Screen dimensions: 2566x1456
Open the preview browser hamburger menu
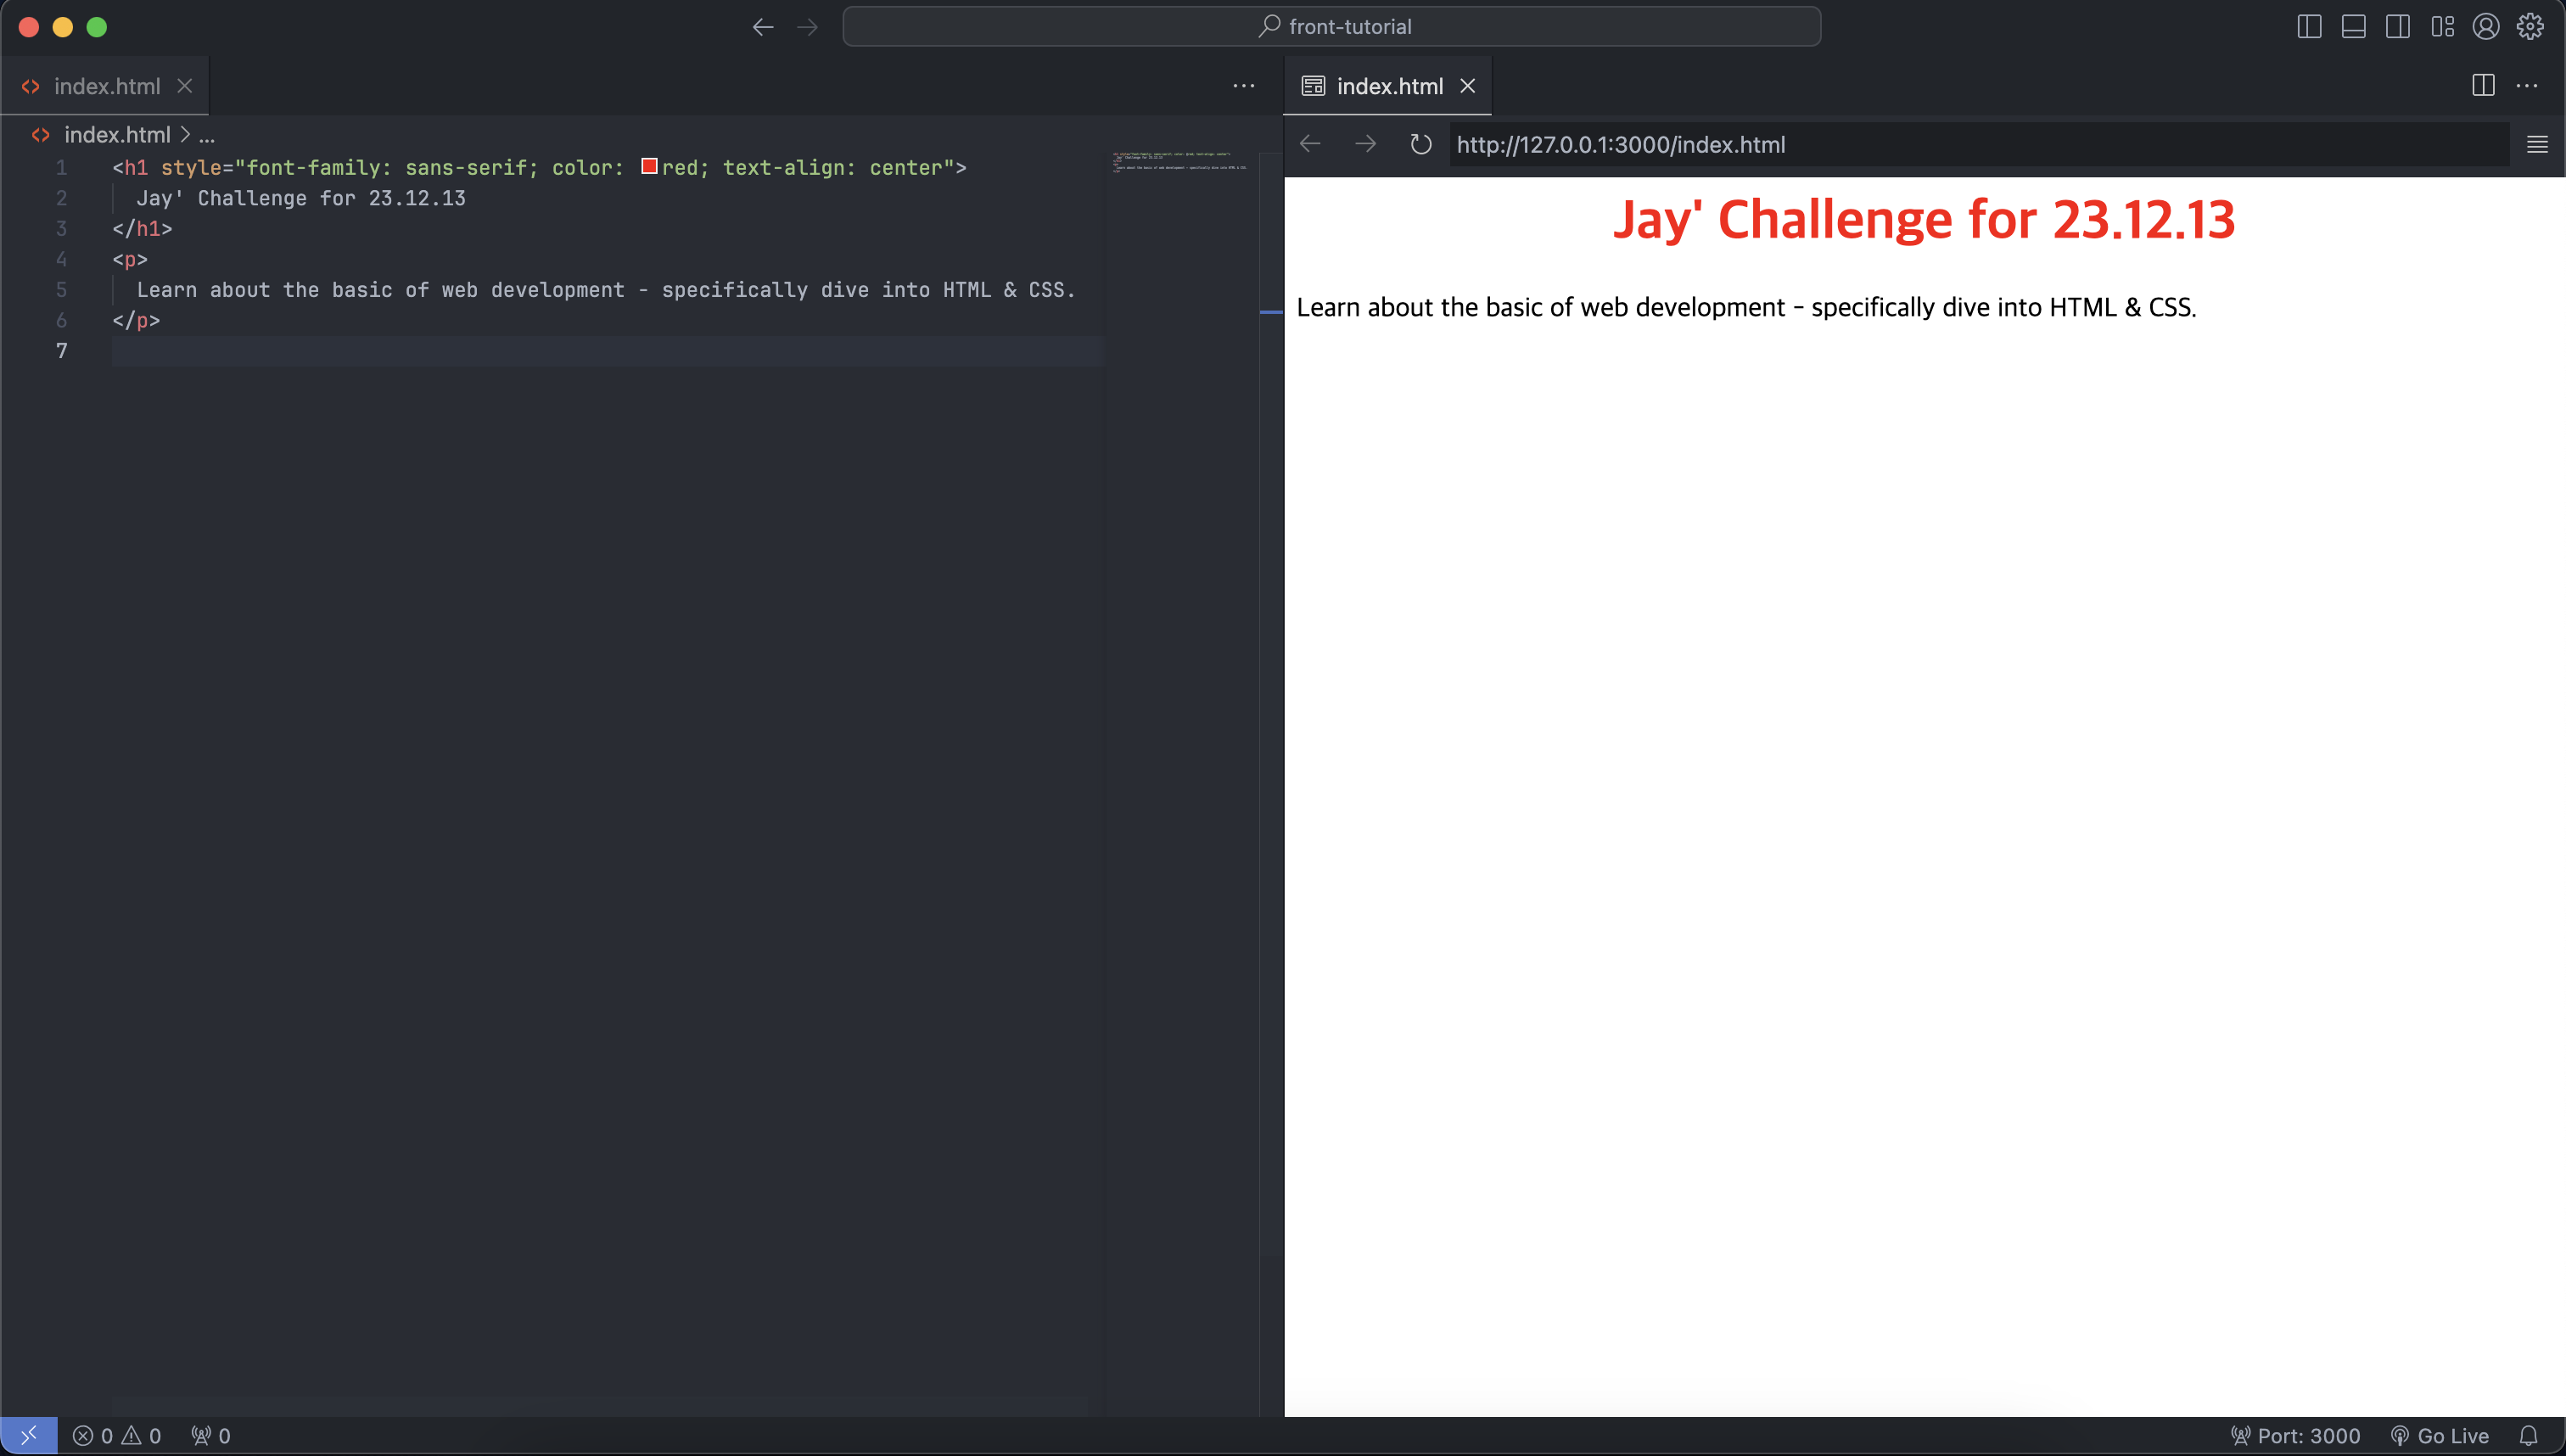coord(2537,144)
